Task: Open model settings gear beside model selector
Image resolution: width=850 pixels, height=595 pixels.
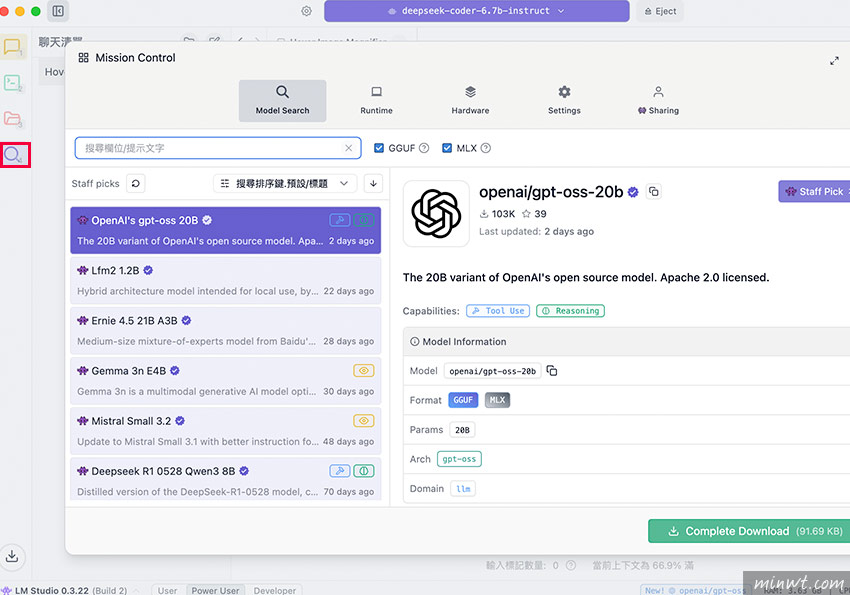Action: pyautogui.click(x=306, y=11)
